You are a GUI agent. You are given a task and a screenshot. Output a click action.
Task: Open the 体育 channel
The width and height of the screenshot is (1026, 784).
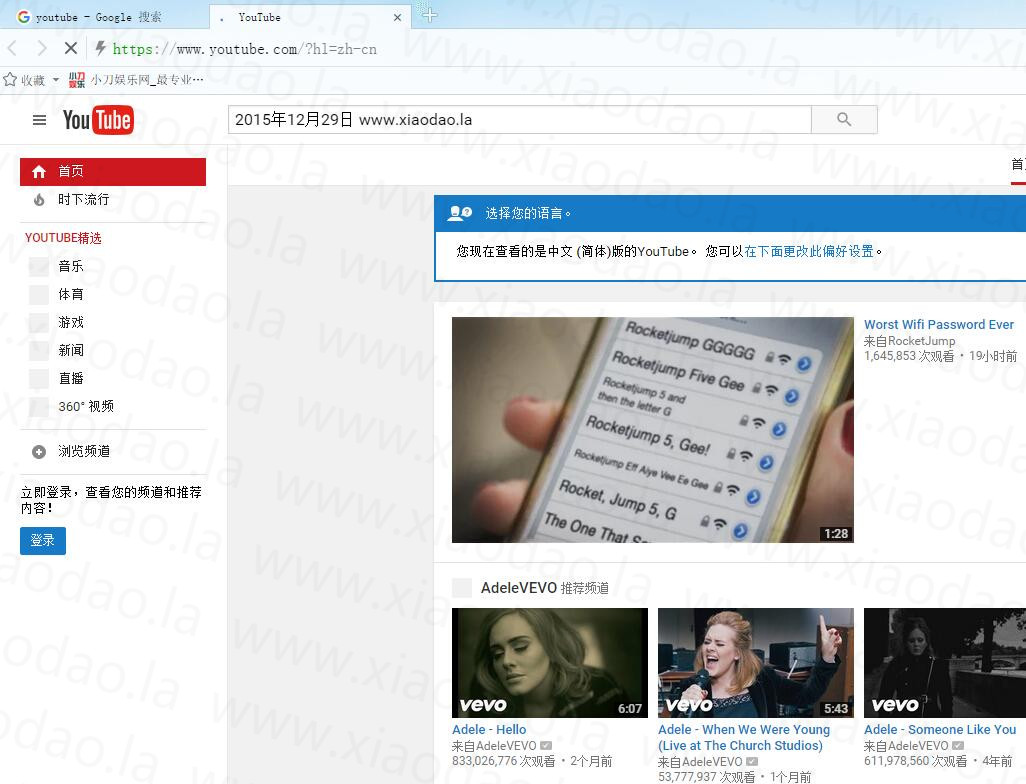[x=71, y=294]
